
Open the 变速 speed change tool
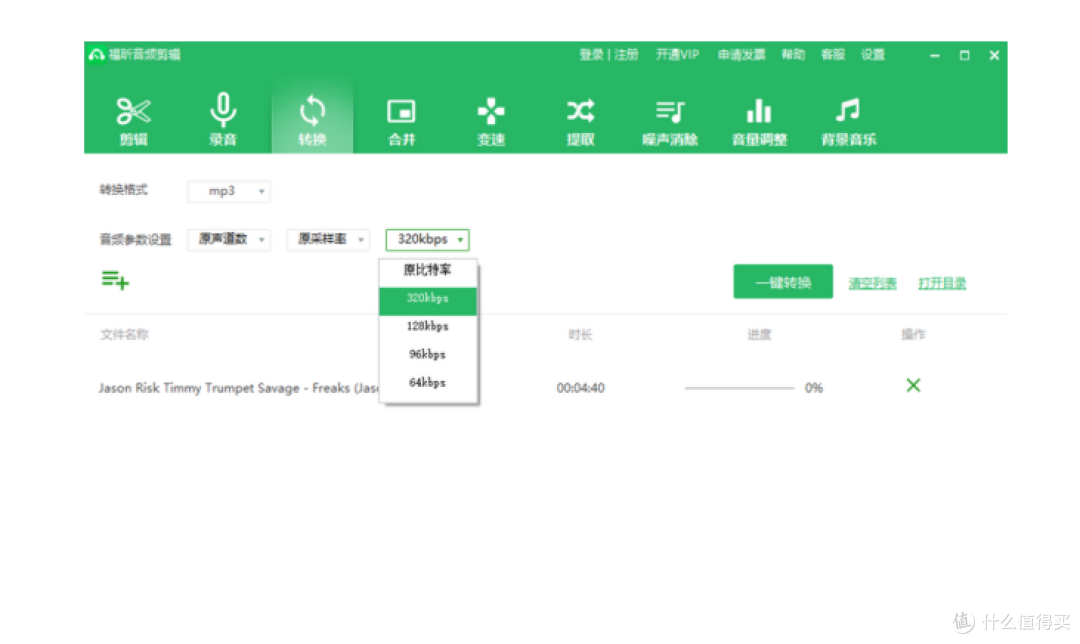pyautogui.click(x=491, y=120)
